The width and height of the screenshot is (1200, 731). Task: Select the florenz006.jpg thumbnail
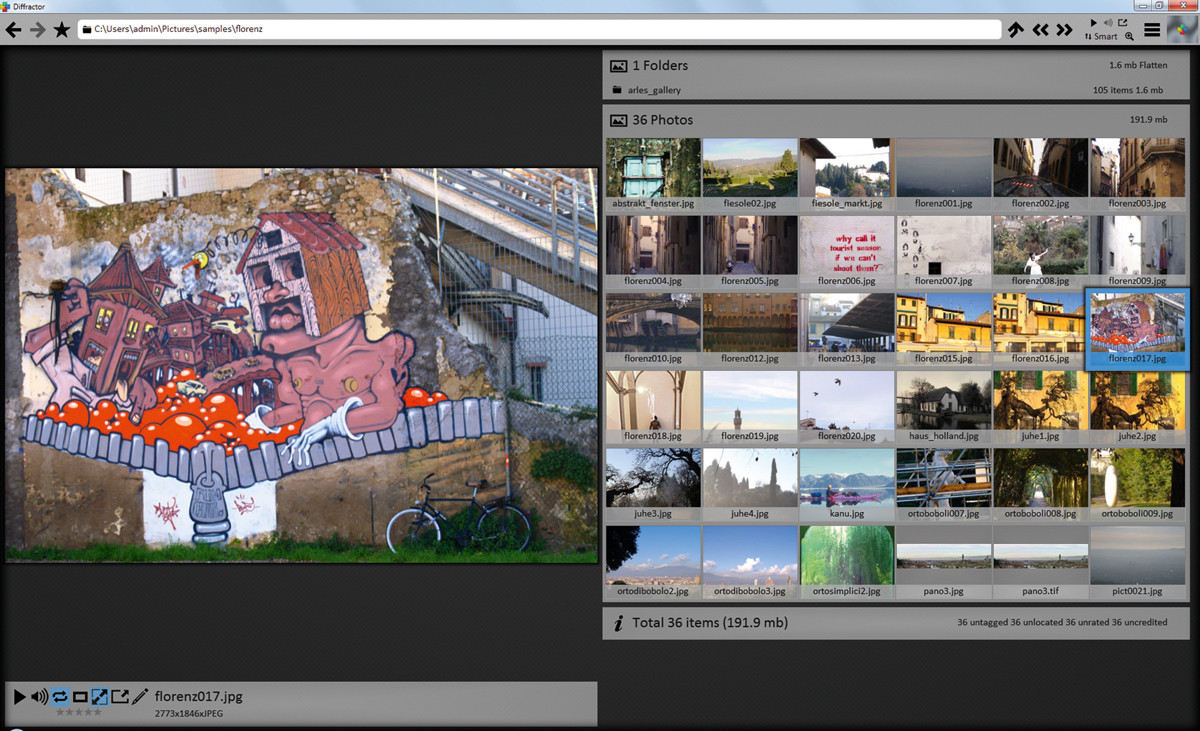[846, 251]
